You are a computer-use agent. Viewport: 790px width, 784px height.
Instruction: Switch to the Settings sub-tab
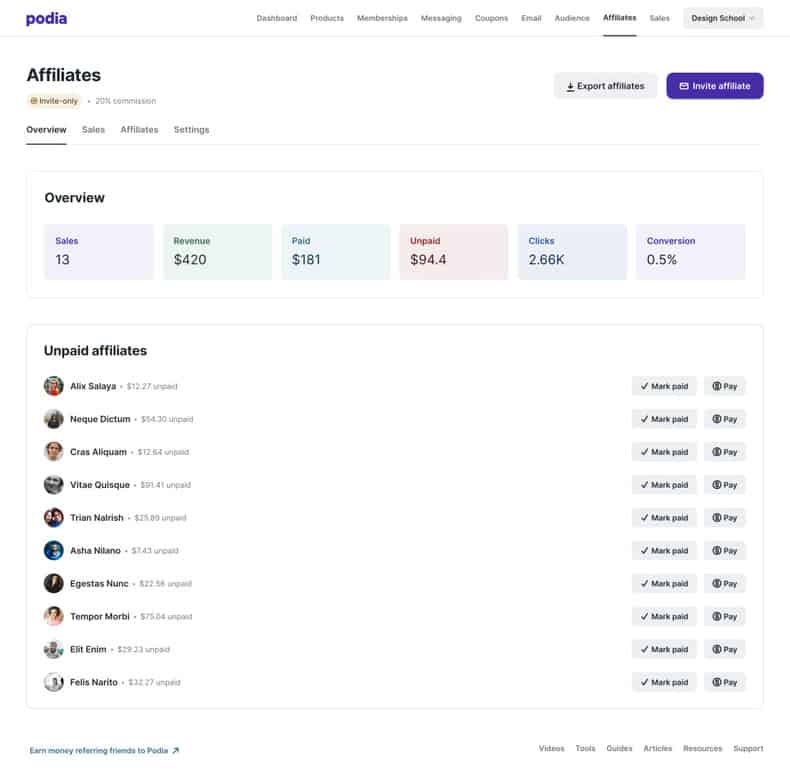click(191, 129)
